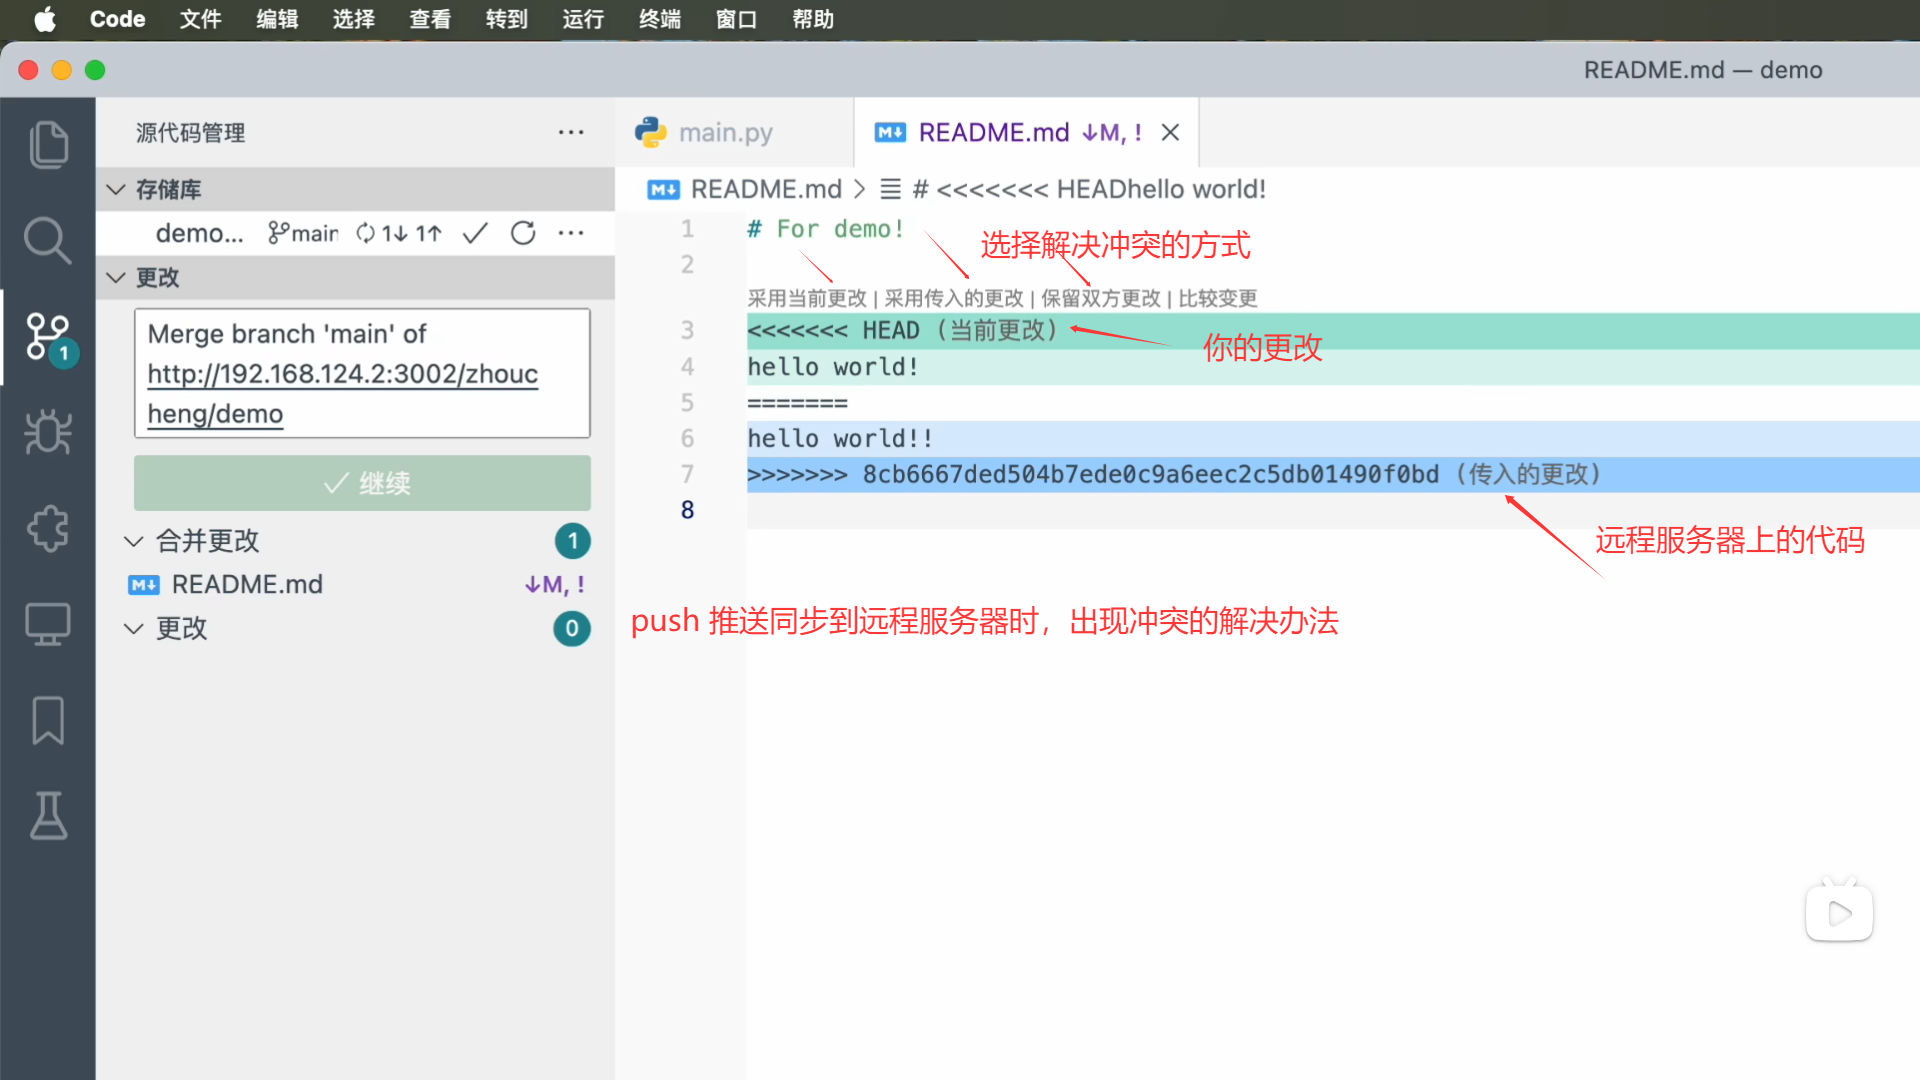Open the Testing flask icon

coord(48,816)
